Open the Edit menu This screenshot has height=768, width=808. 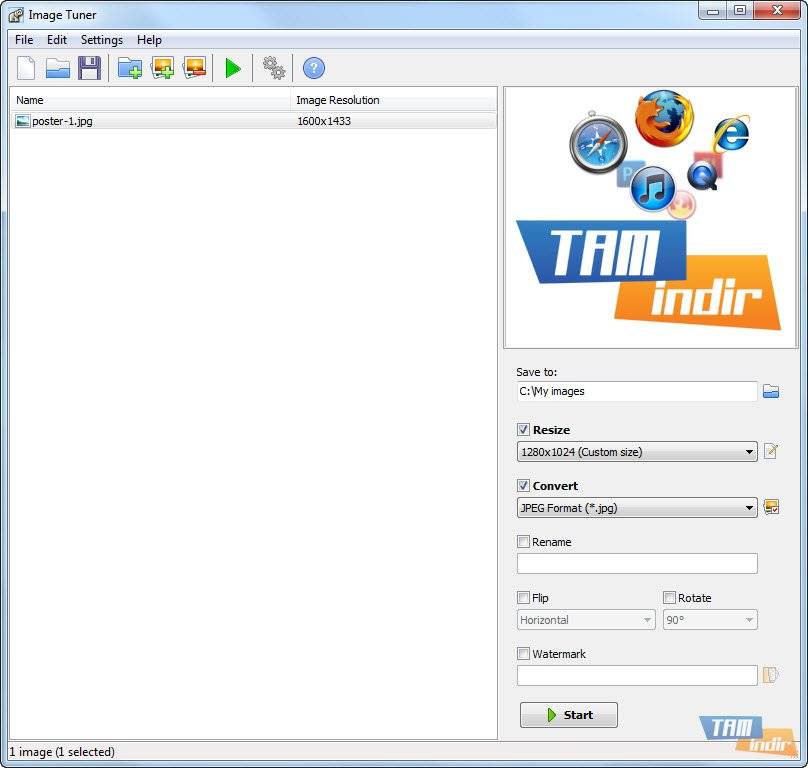[x=57, y=40]
